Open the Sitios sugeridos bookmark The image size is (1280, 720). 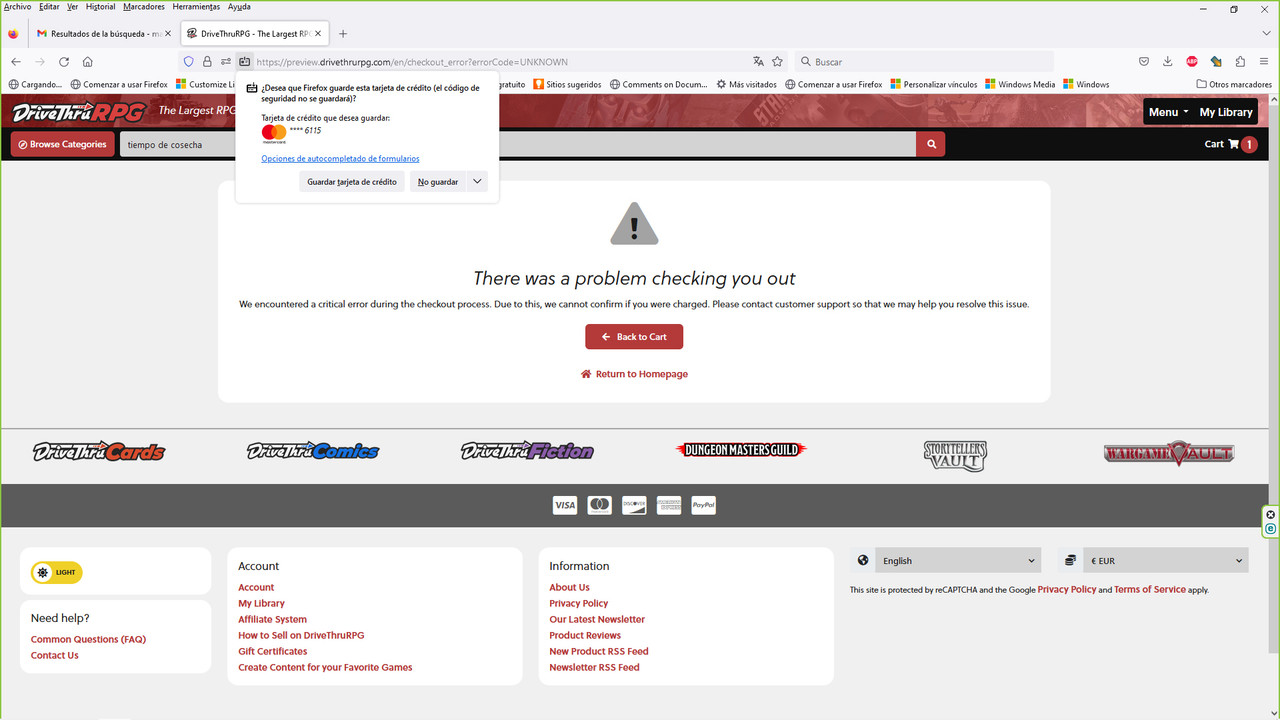[x=567, y=84]
